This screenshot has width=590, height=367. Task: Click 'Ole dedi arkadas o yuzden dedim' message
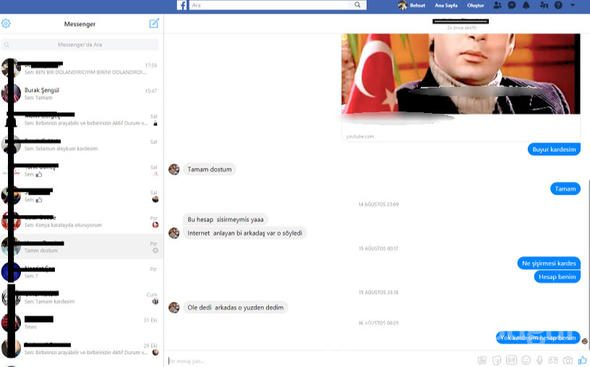coord(235,308)
